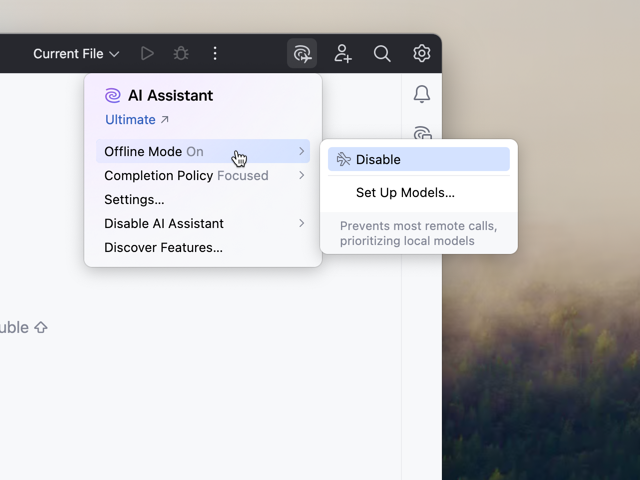
Task: Open the vertical three-dots more actions menu
Action: [215, 53]
